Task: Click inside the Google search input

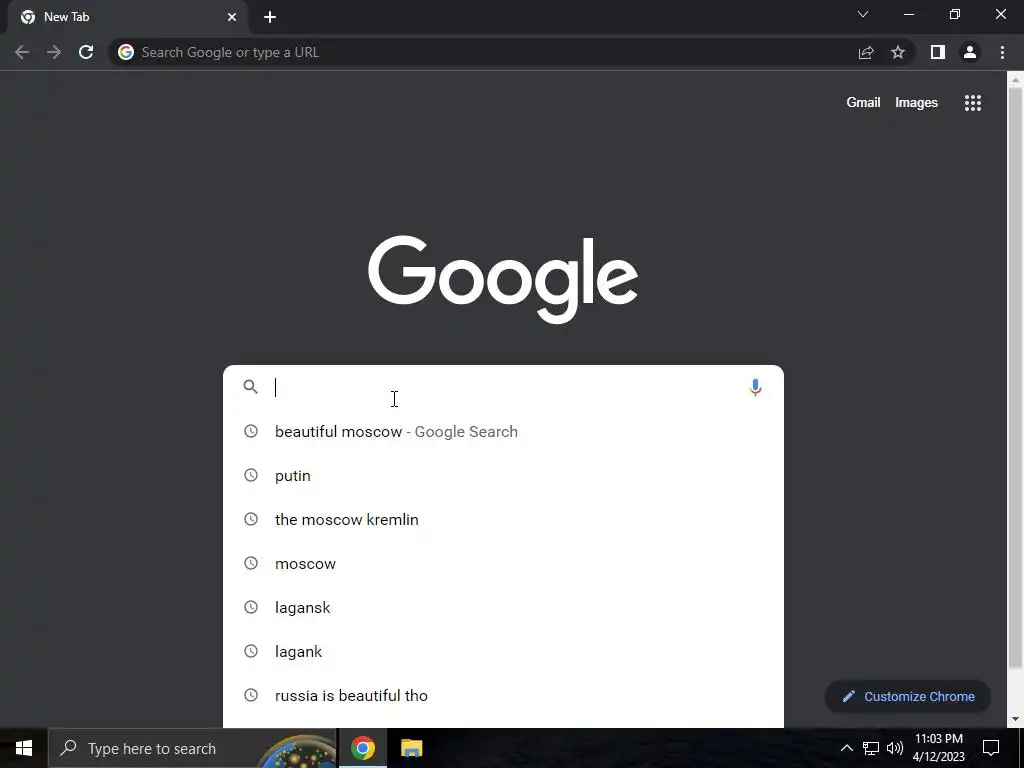Action: tap(503, 387)
